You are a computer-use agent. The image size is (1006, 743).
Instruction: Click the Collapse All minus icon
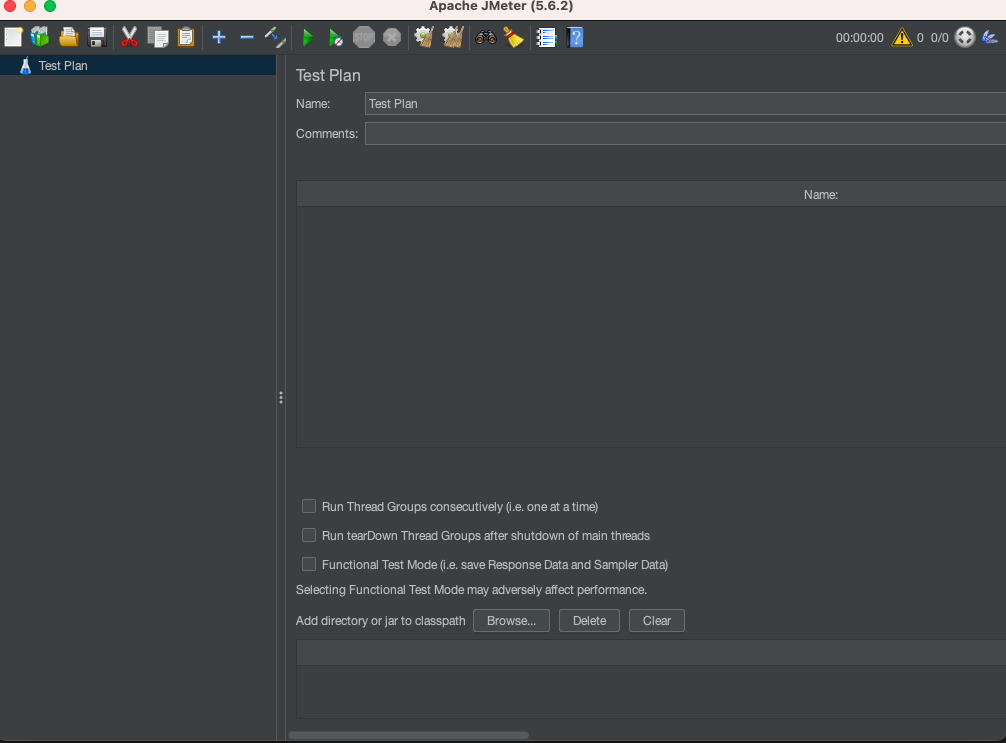click(246, 37)
